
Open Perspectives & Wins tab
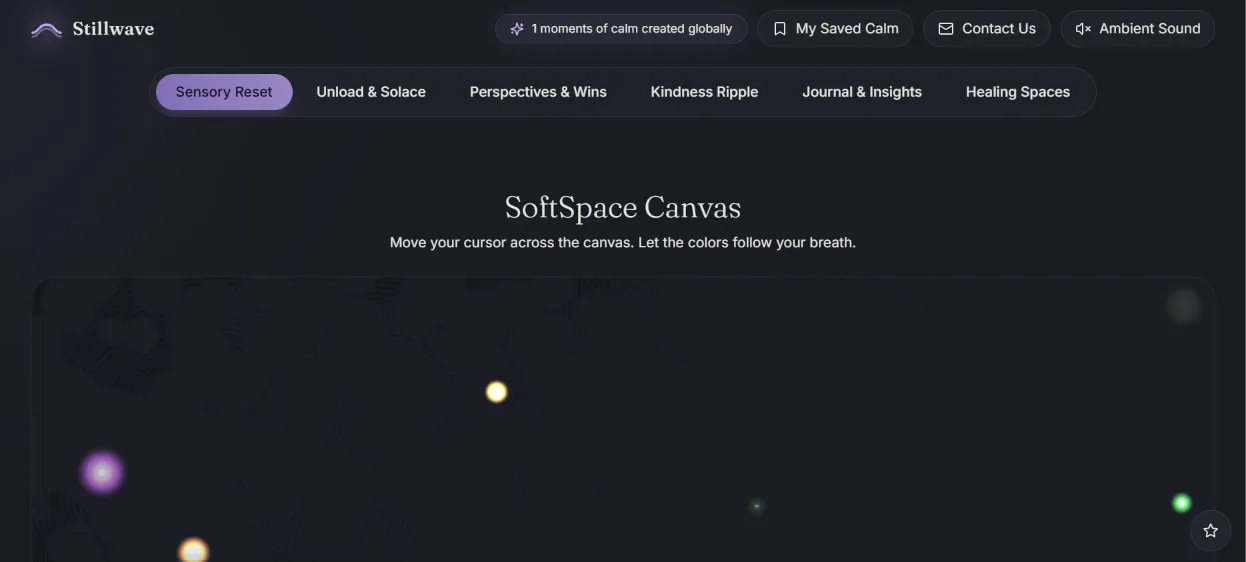point(538,92)
